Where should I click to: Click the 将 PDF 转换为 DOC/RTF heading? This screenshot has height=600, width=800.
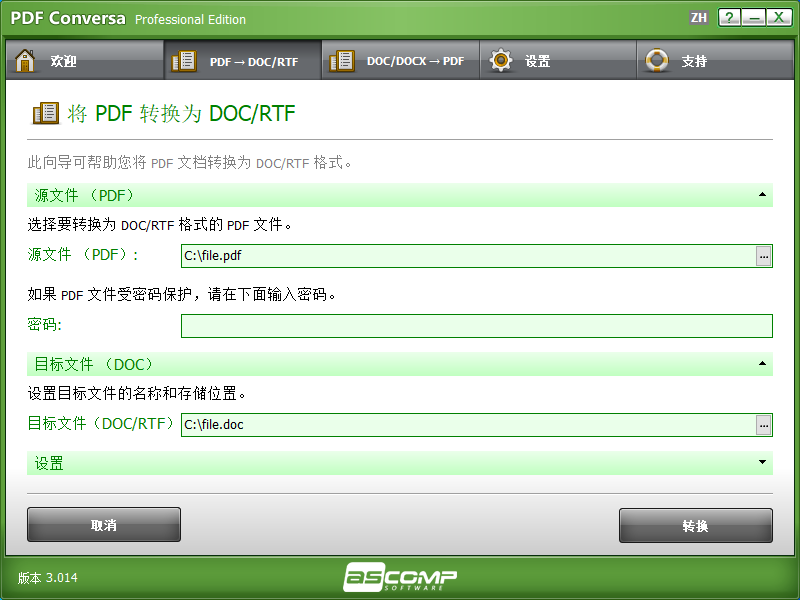[x=181, y=113]
